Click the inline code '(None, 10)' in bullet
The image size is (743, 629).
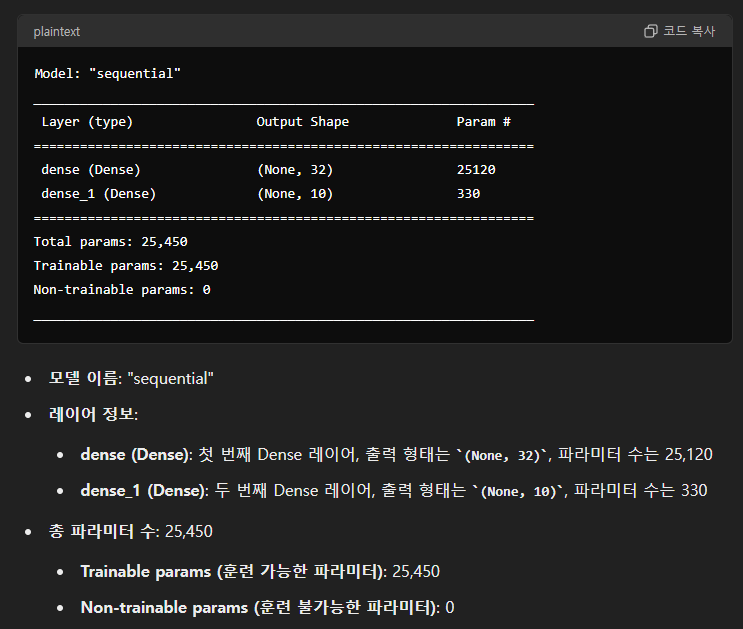518,492
